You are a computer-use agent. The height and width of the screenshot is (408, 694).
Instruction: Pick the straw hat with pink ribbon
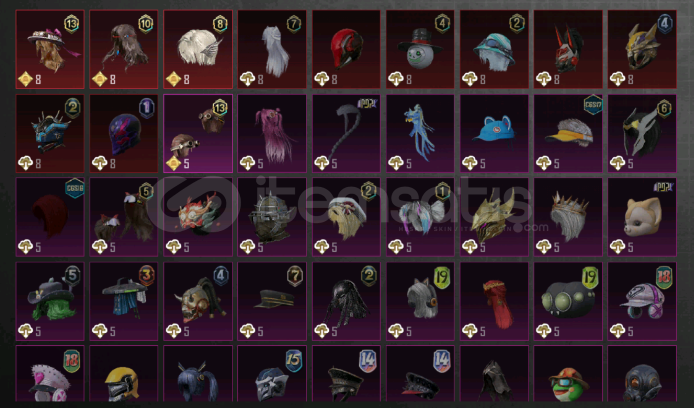(x=50, y=49)
